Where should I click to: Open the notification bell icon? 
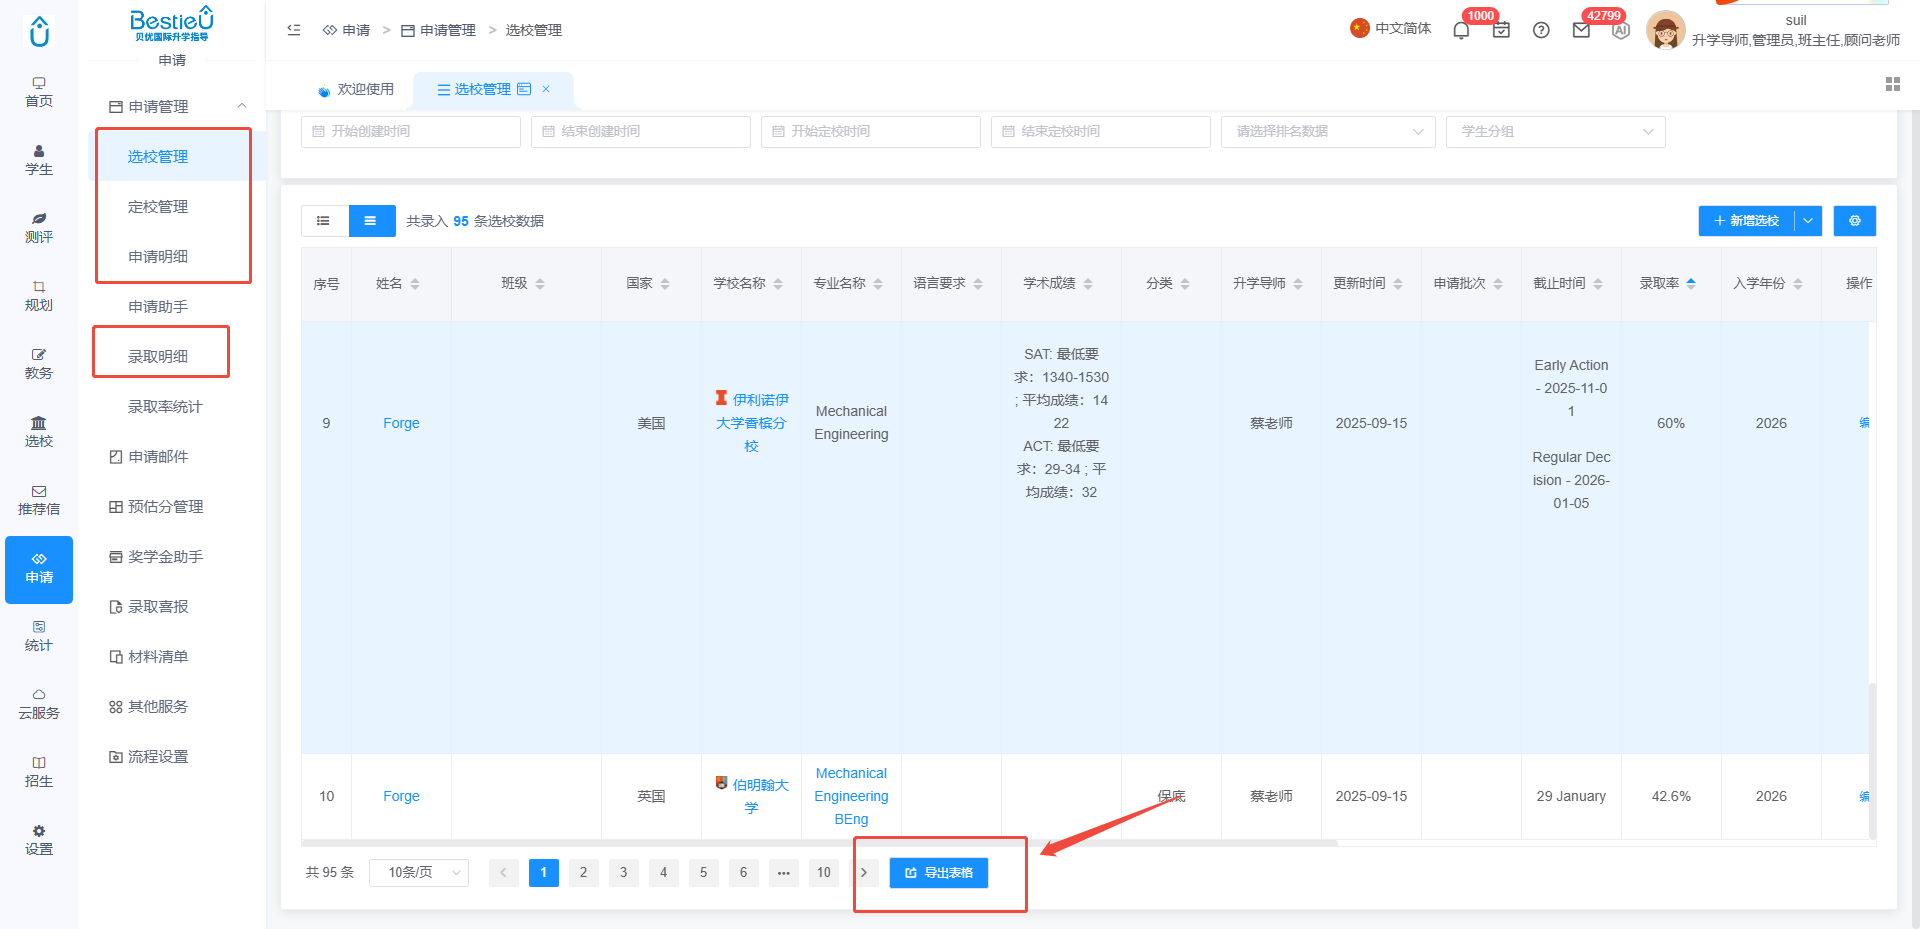[x=1461, y=30]
